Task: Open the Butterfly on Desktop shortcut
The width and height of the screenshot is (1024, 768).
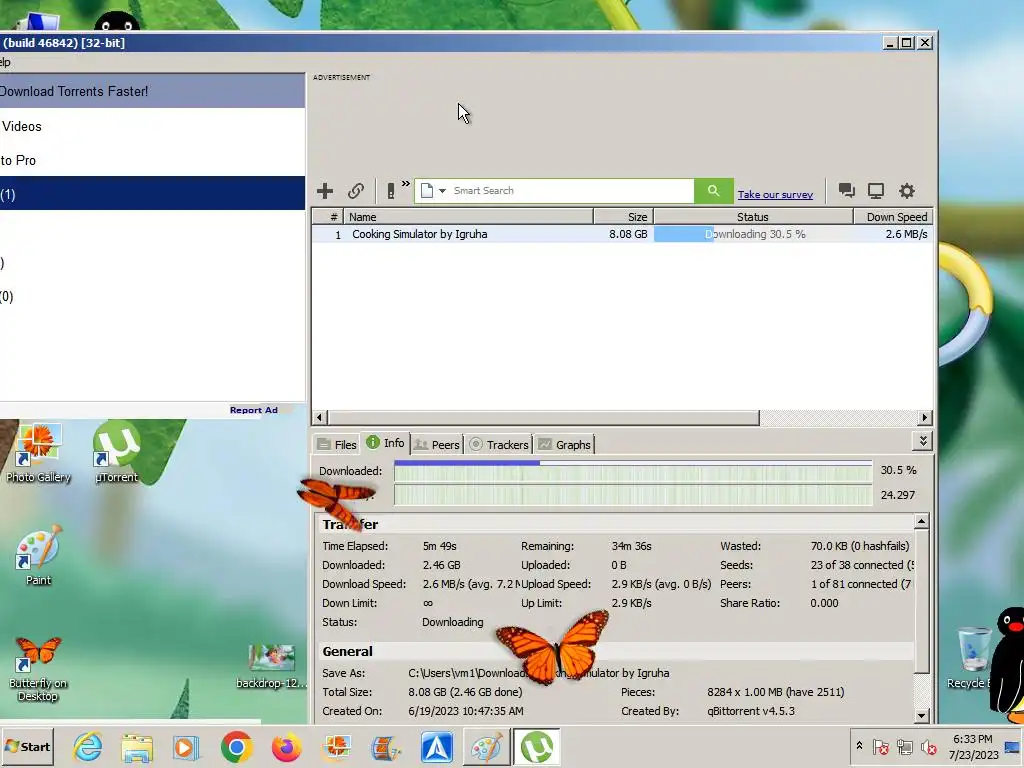Action: (38, 667)
